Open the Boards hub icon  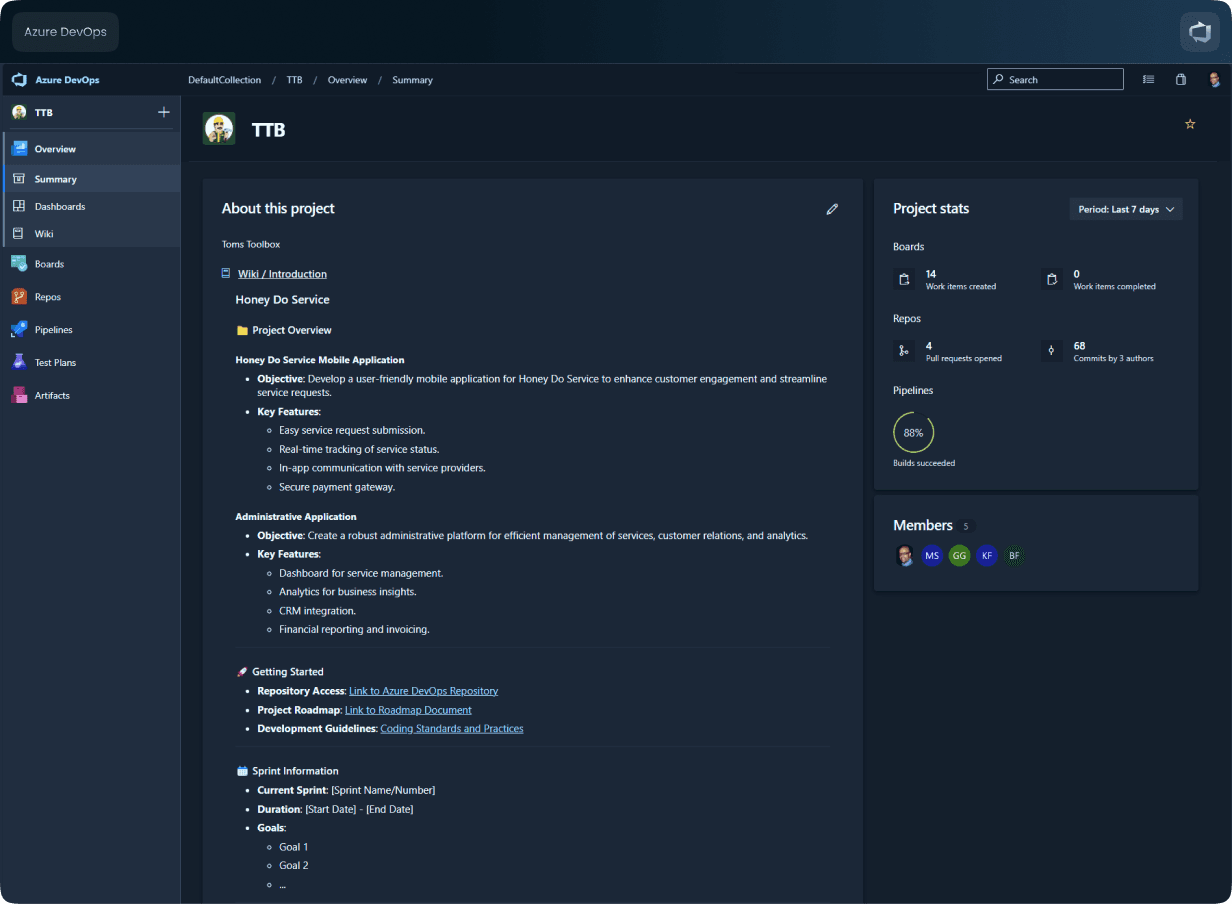pyautogui.click(x=19, y=264)
